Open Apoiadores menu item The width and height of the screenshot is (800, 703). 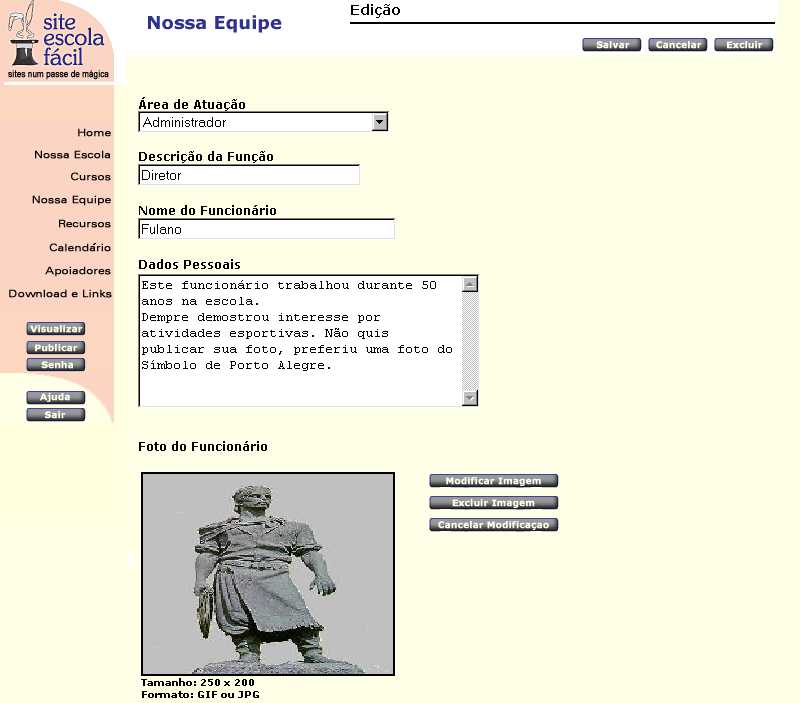point(78,270)
